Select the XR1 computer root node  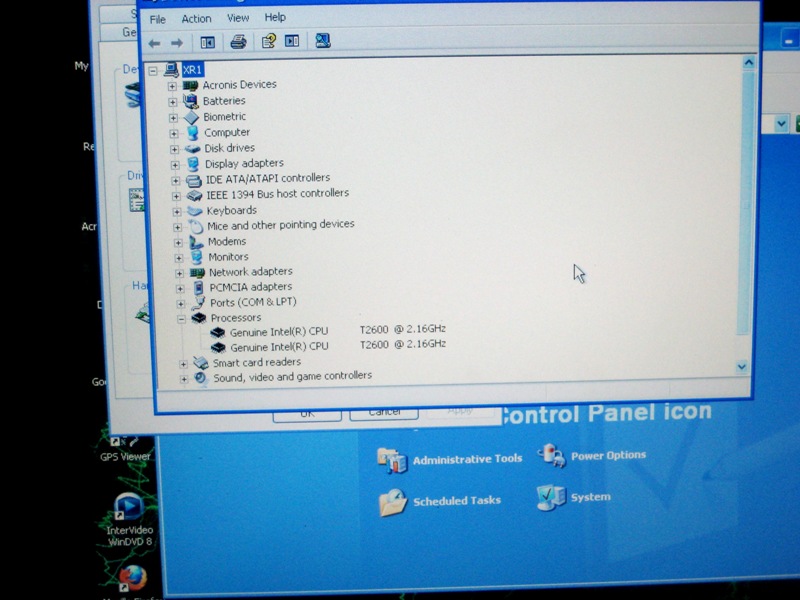point(192,70)
